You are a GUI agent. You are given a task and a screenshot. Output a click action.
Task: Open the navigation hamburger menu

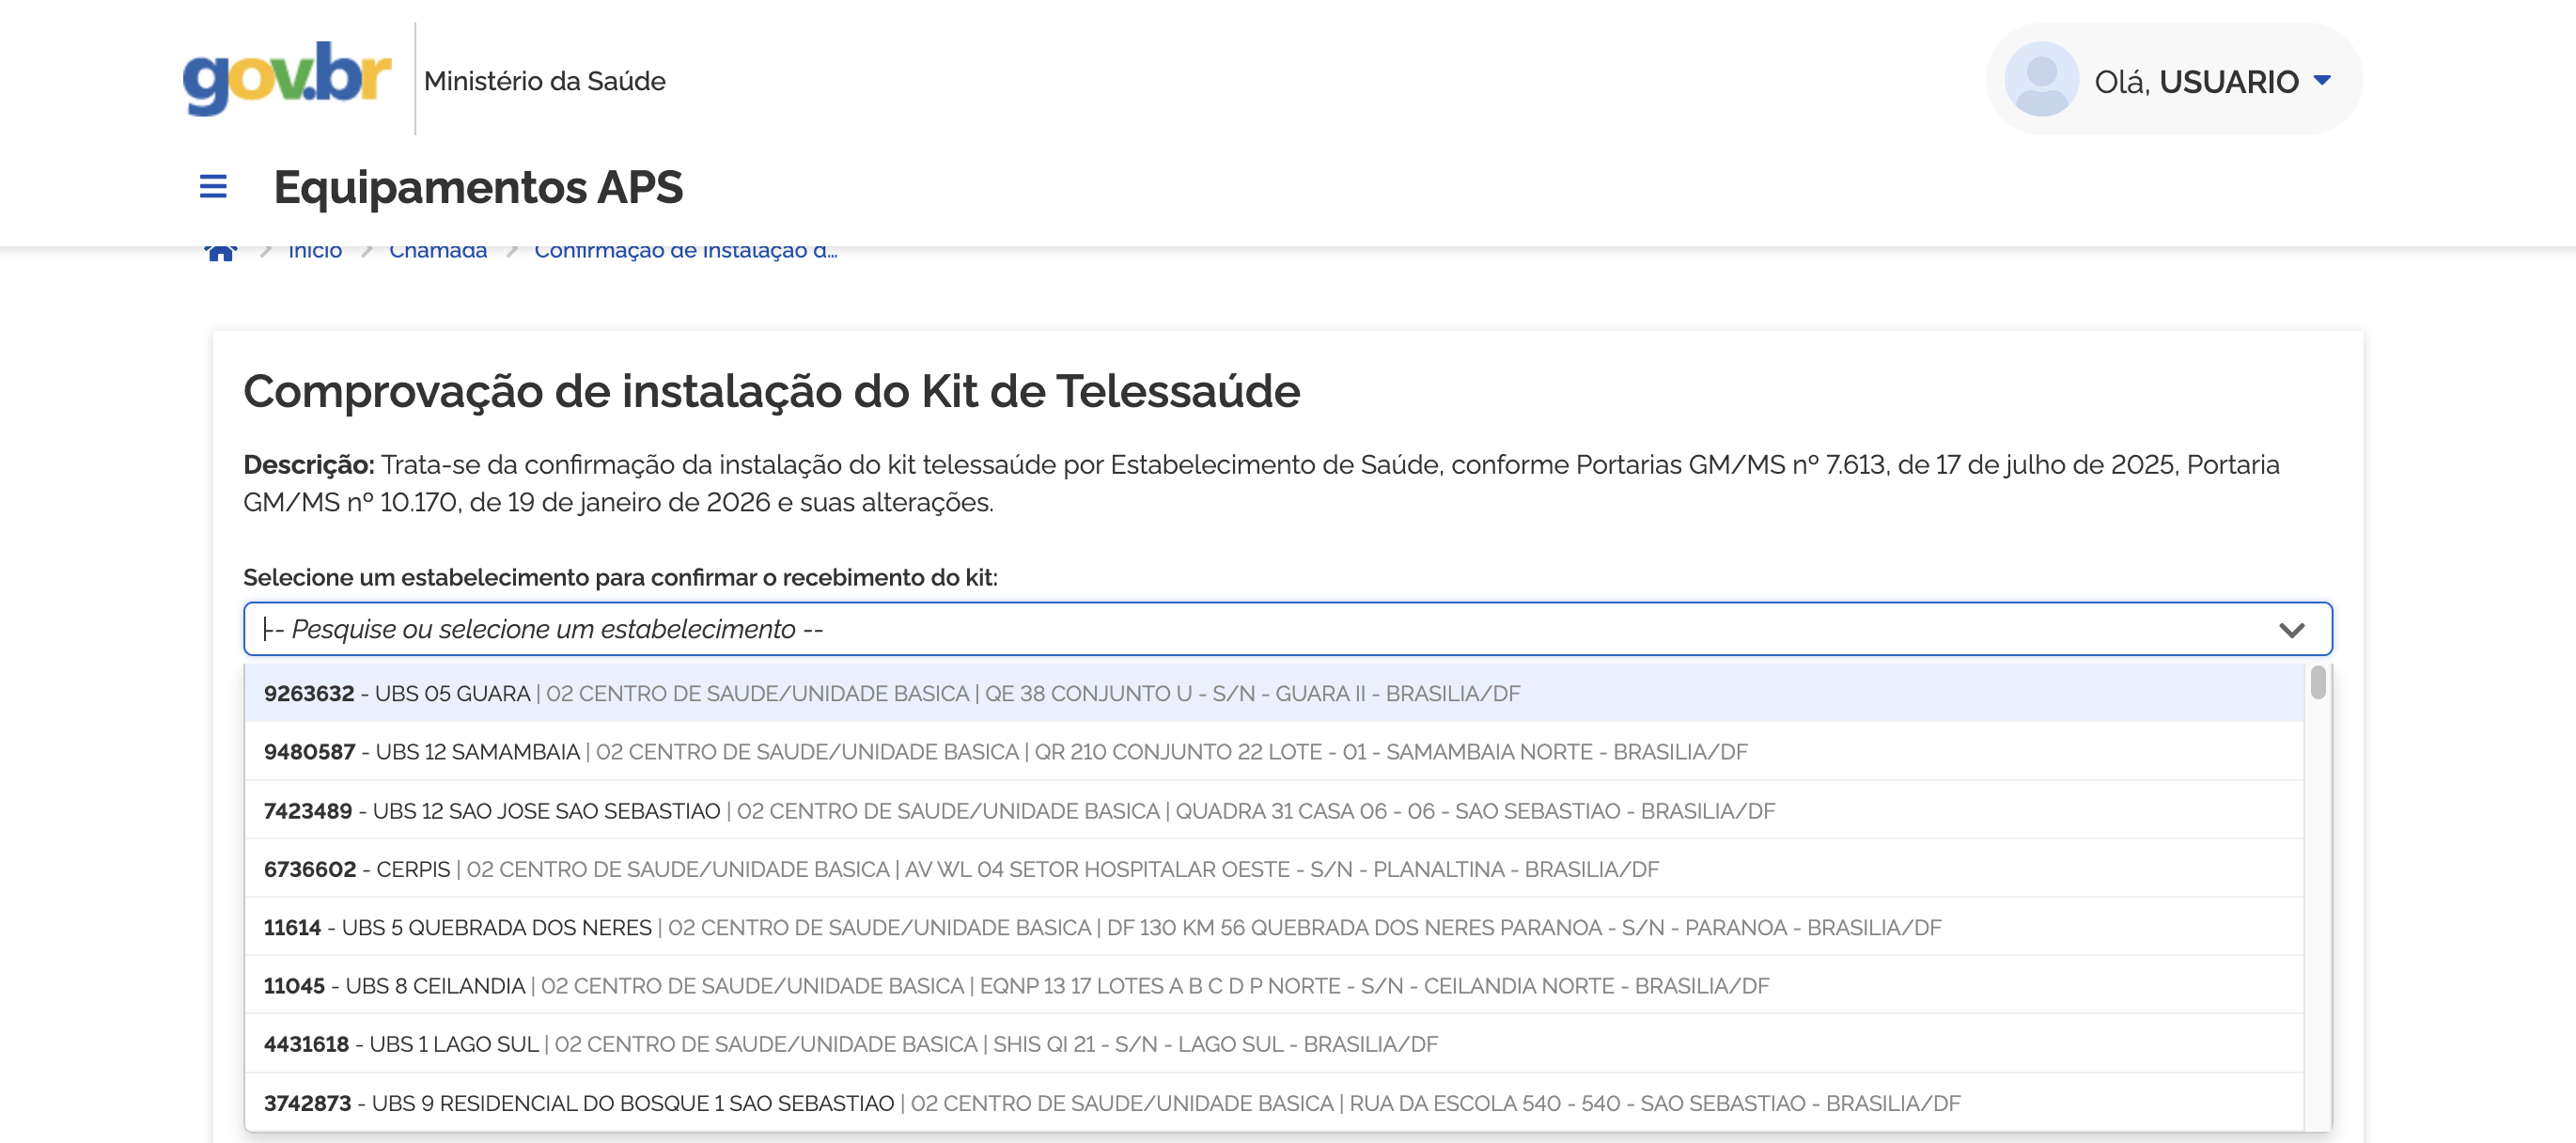[x=212, y=186]
